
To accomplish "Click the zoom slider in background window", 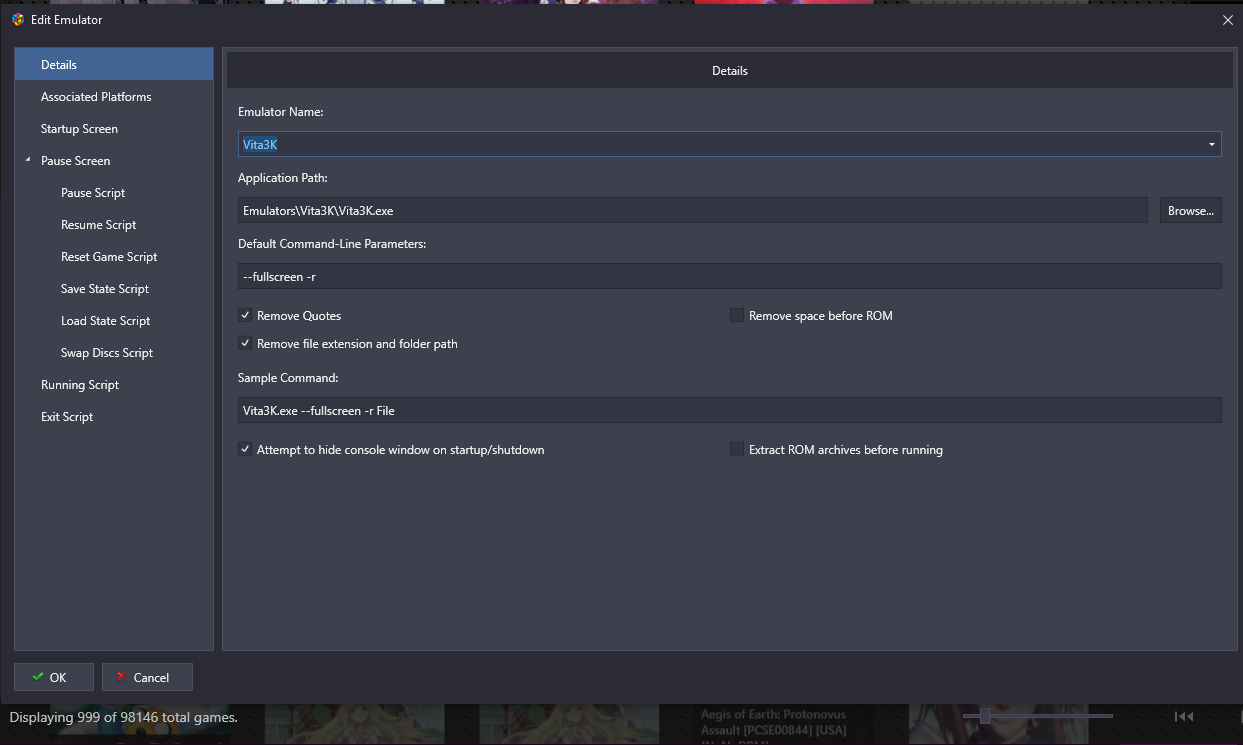I will pyautogui.click(x=1037, y=716).
